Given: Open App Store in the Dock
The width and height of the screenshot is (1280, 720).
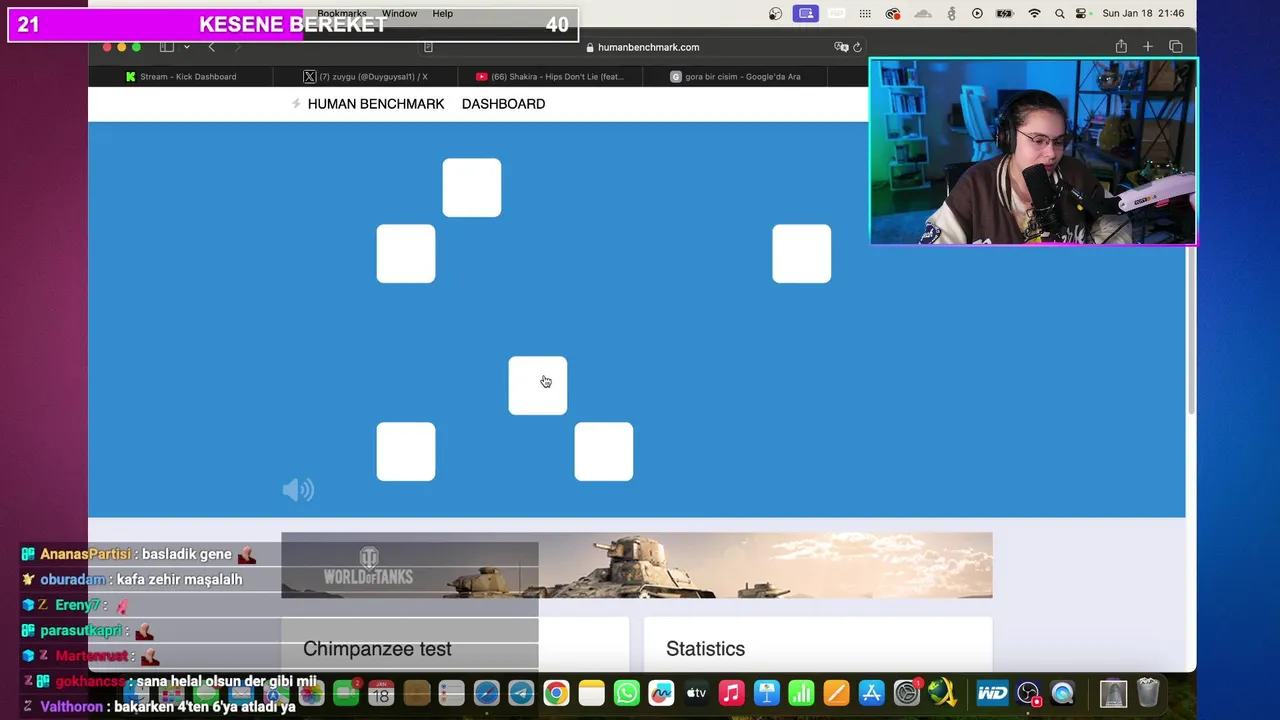Looking at the screenshot, I should click(x=871, y=693).
